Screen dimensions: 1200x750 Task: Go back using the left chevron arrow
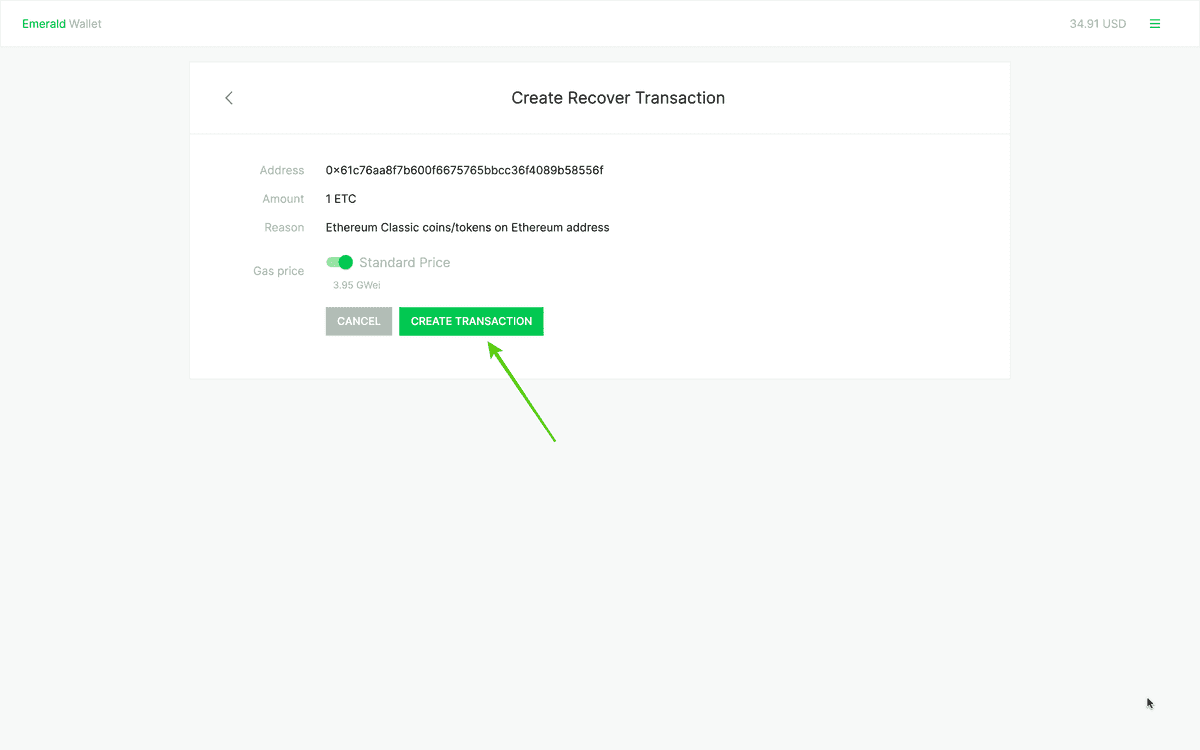pyautogui.click(x=229, y=98)
